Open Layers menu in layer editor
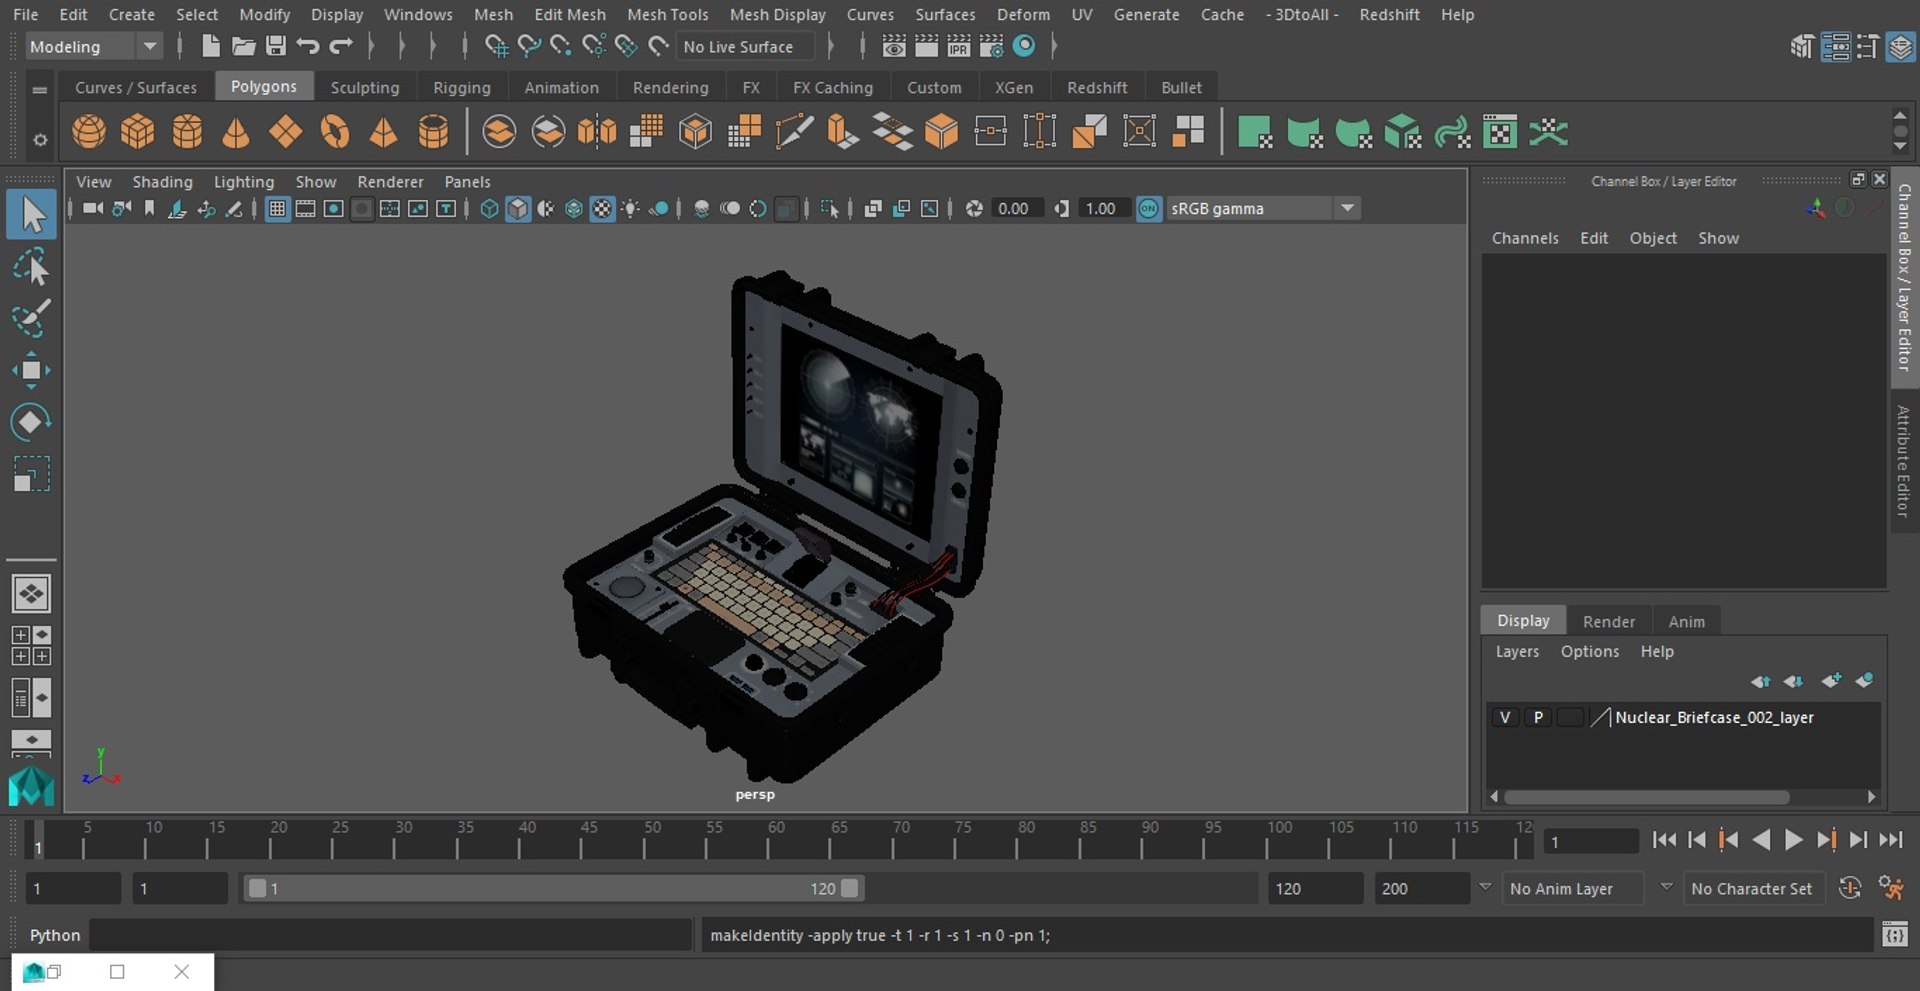The image size is (1920, 991). (1517, 651)
